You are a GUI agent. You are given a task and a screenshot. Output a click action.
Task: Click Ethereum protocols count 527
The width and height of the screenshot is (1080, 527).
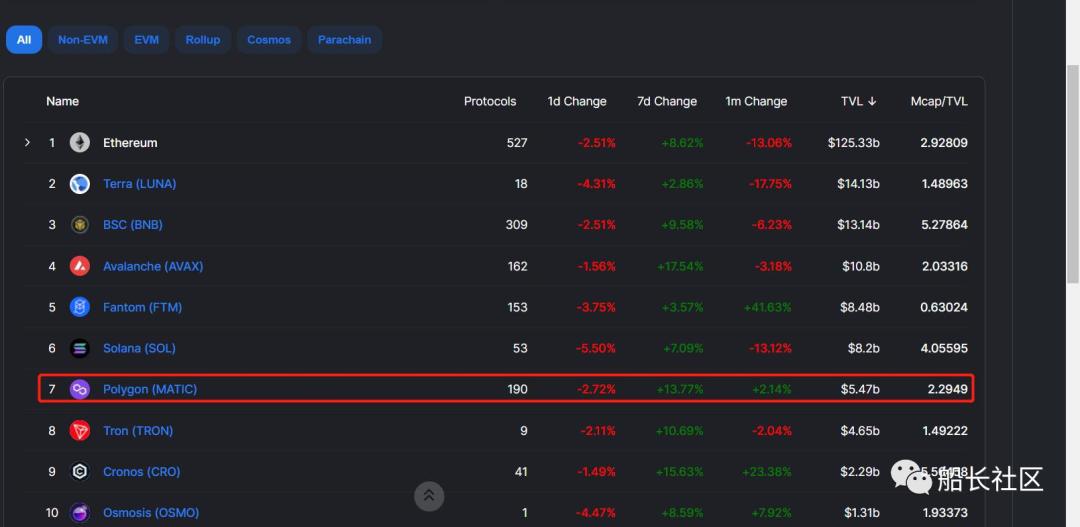tap(517, 143)
